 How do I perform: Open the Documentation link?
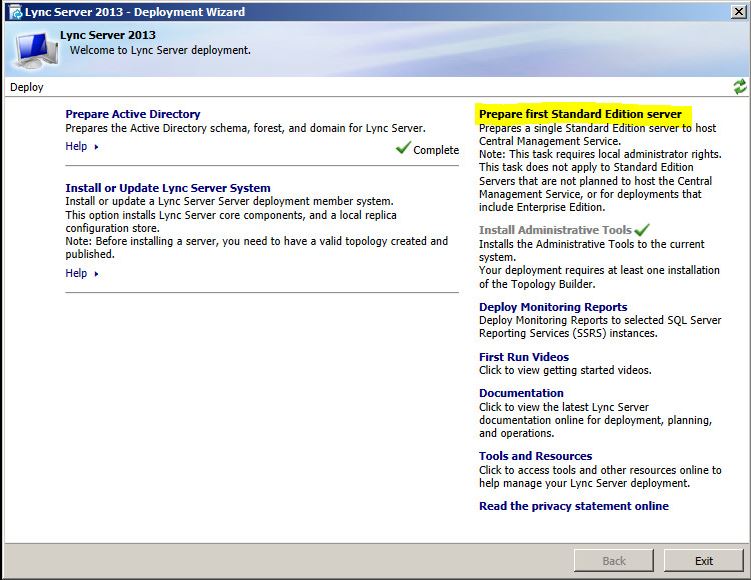click(521, 393)
